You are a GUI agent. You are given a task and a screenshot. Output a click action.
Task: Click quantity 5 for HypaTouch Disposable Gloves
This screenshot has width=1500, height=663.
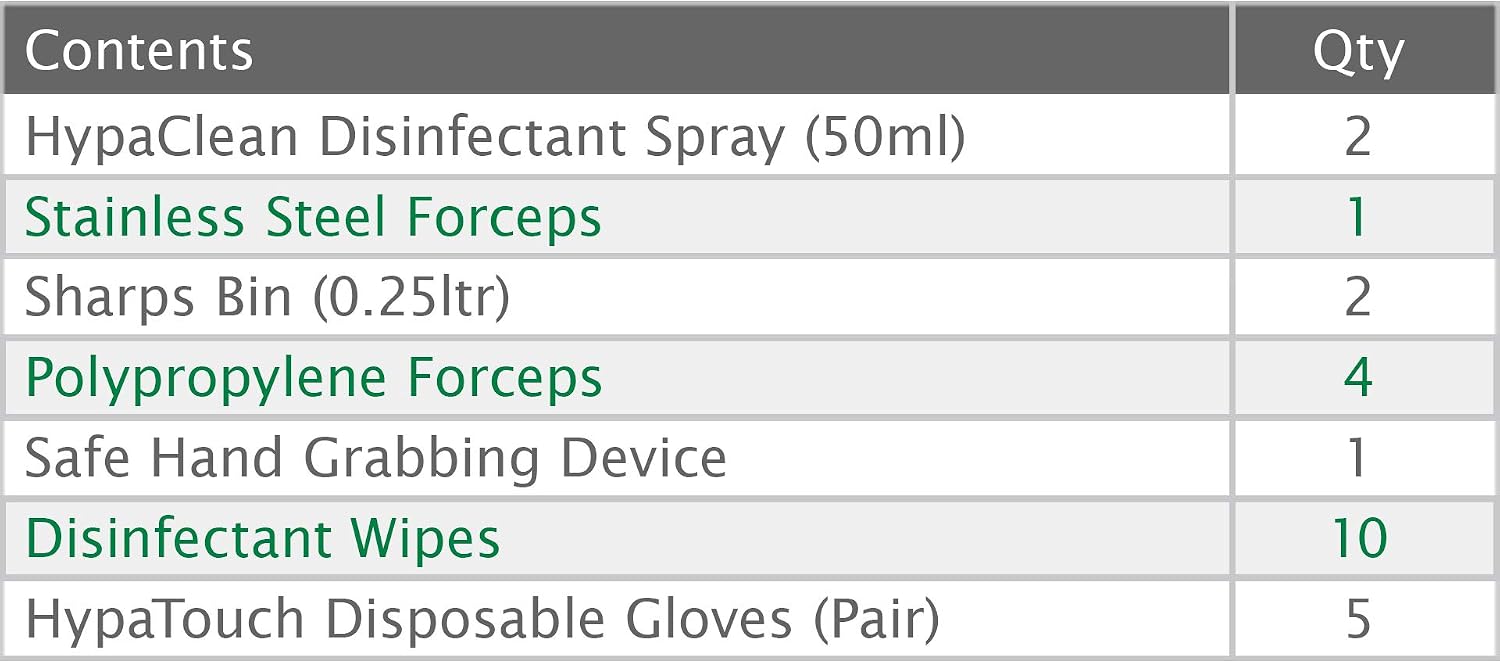click(x=1357, y=620)
